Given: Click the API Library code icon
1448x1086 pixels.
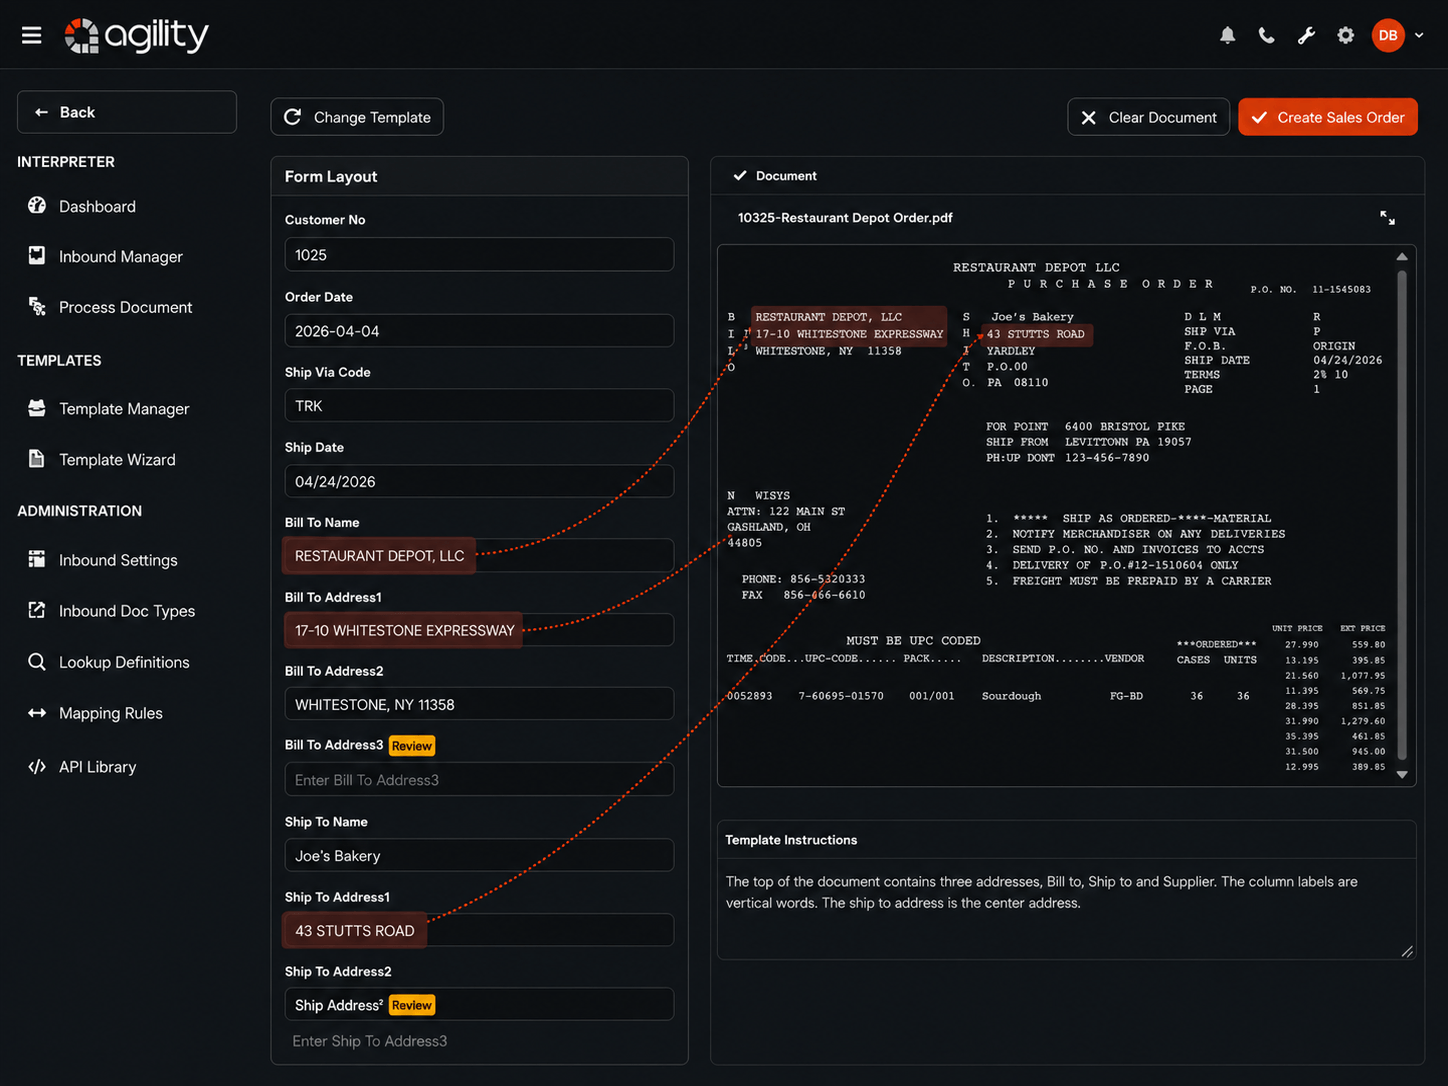Looking at the screenshot, I should point(37,767).
